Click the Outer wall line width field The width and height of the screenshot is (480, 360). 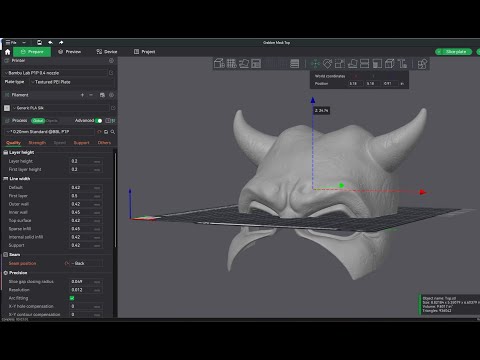(86, 204)
